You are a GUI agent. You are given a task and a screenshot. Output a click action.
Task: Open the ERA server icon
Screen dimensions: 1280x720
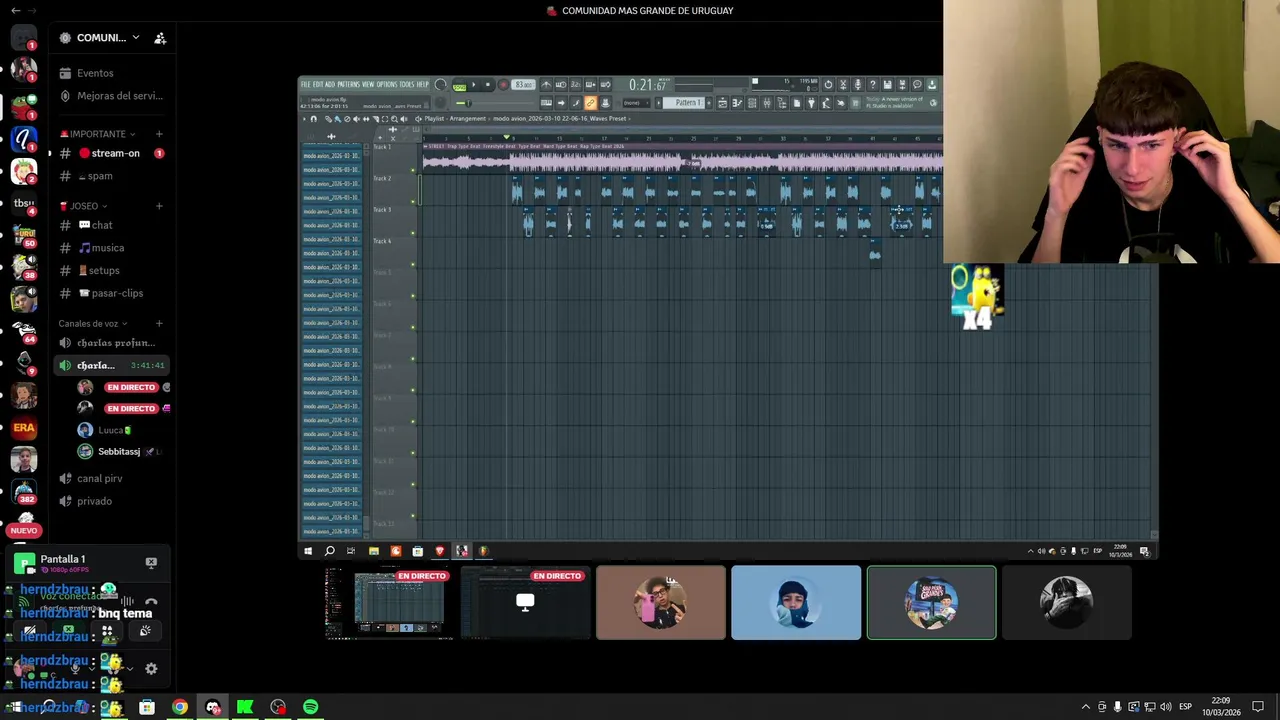24,428
